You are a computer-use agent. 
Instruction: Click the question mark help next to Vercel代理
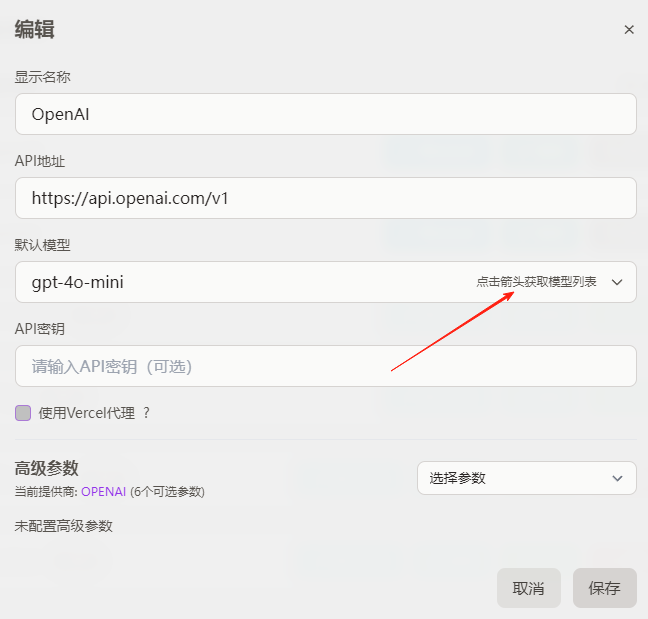146,413
